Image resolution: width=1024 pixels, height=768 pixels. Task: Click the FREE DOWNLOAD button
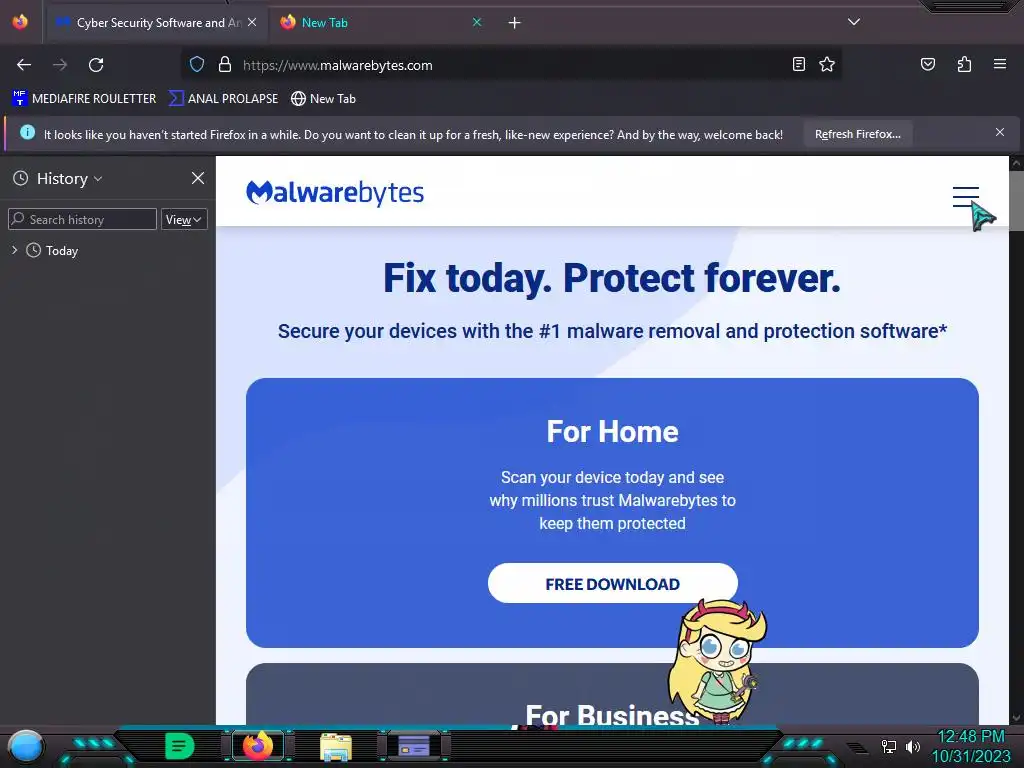point(613,583)
